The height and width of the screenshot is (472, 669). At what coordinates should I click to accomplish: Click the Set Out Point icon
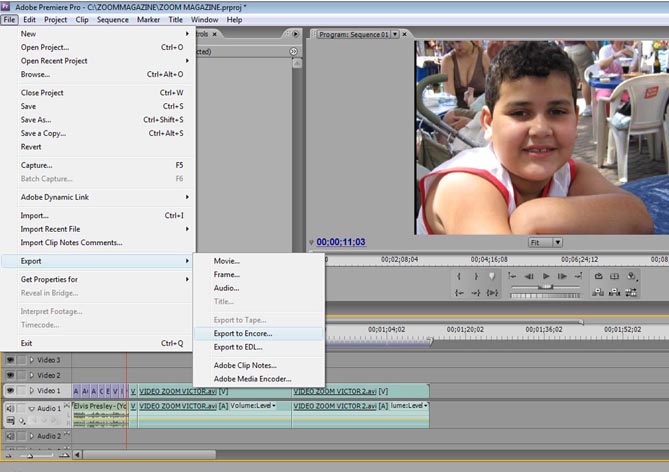click(x=475, y=276)
